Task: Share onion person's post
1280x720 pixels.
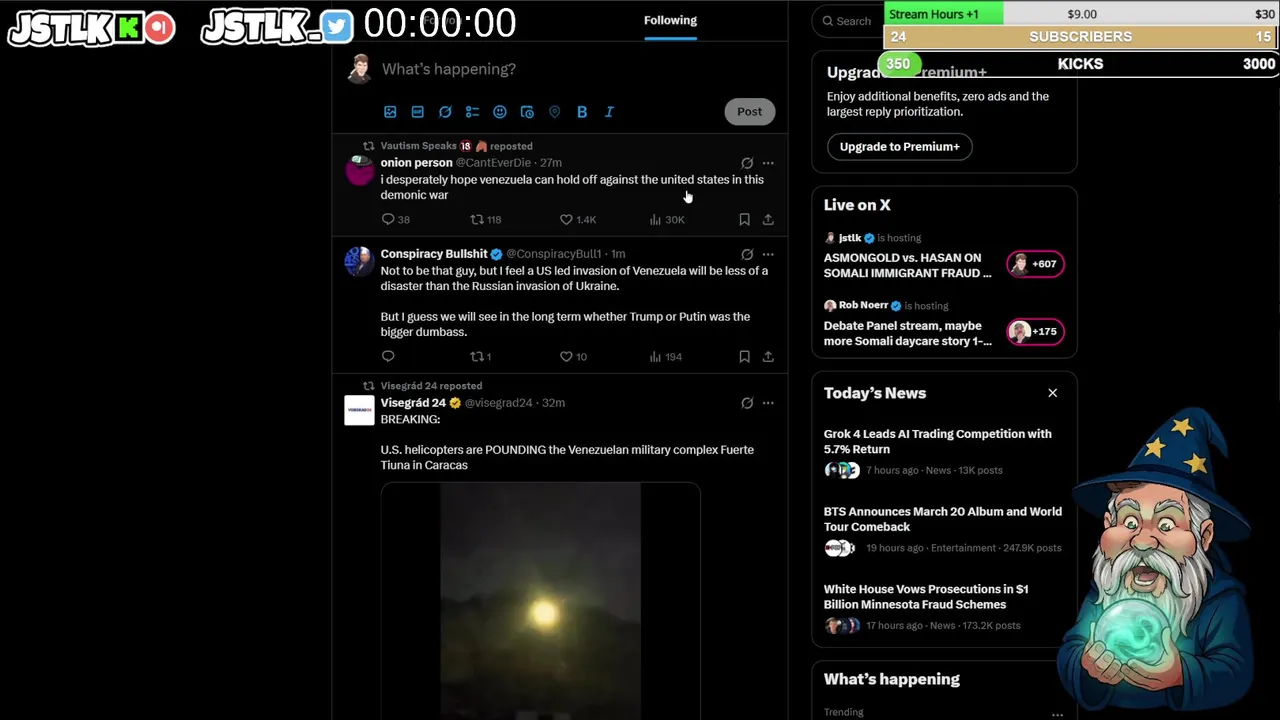Action: tap(768, 219)
